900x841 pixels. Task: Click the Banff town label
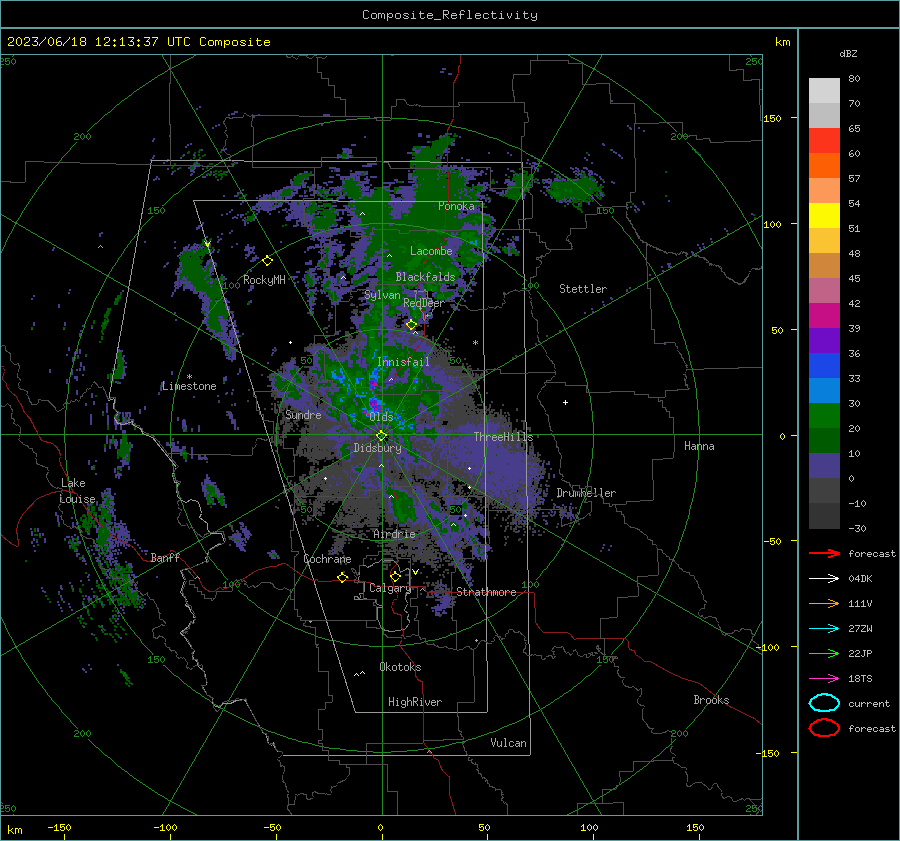(x=165, y=558)
